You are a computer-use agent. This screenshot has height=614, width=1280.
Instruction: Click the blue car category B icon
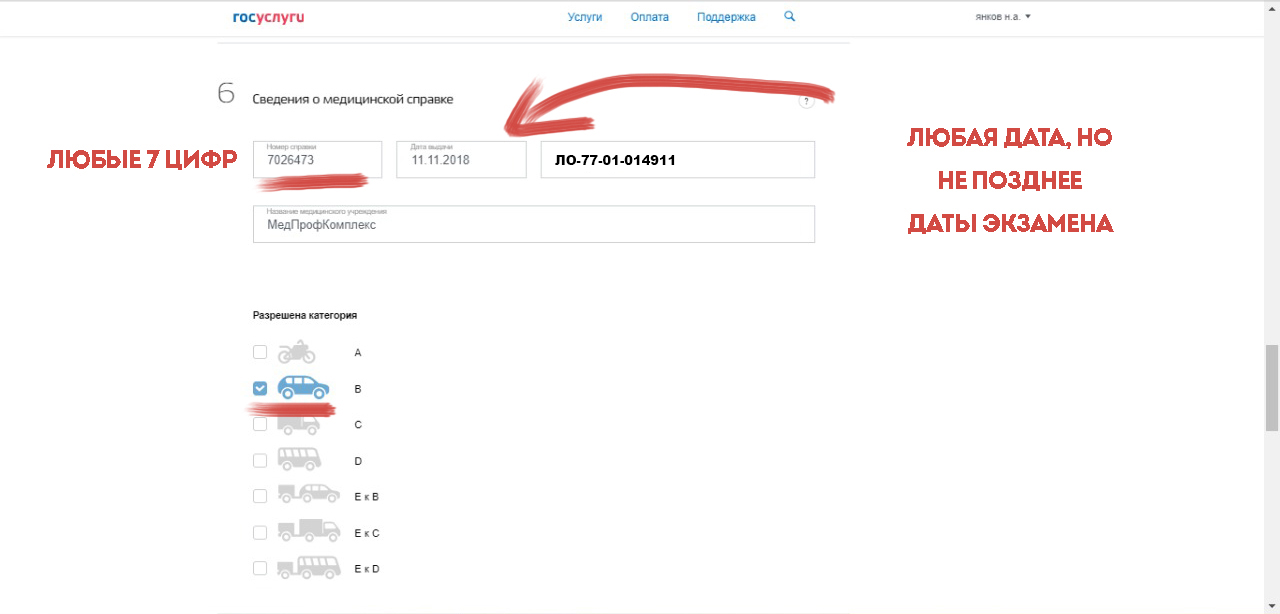(x=303, y=388)
